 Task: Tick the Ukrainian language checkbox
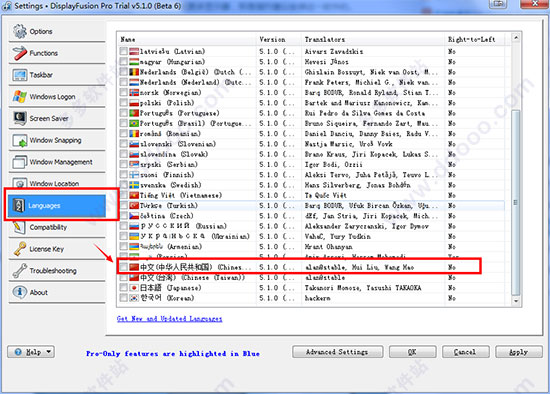123,236
